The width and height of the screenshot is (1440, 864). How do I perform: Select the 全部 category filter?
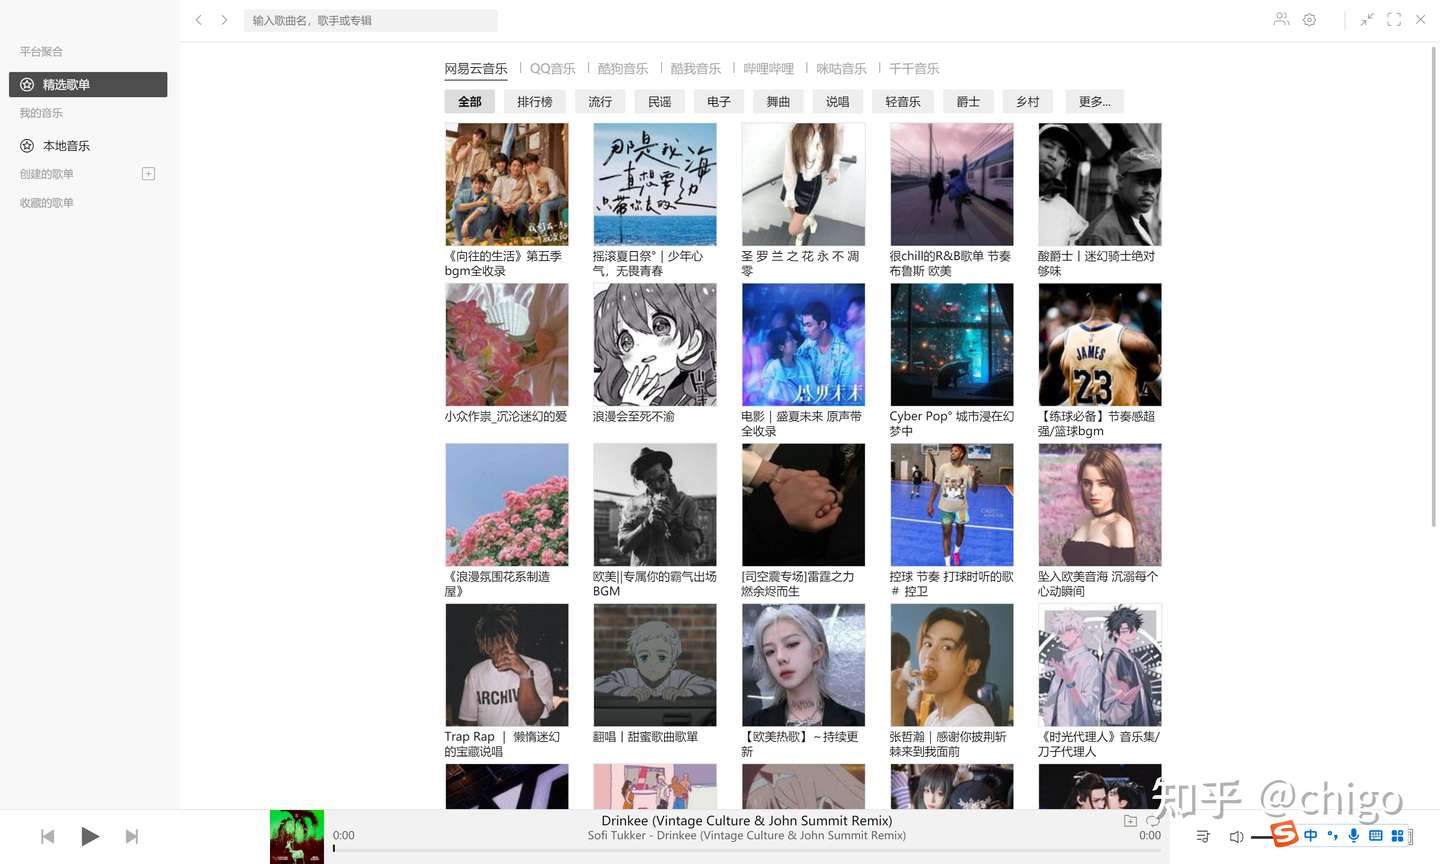pos(469,102)
